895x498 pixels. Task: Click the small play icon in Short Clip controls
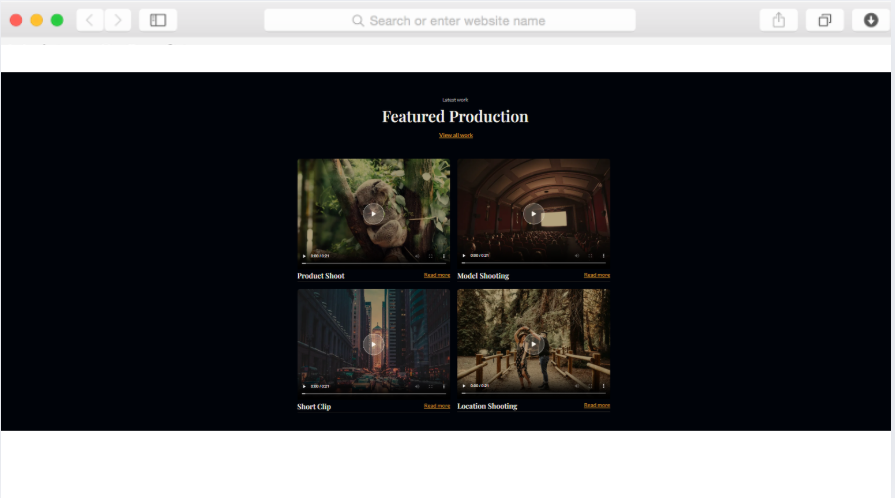(x=304, y=386)
